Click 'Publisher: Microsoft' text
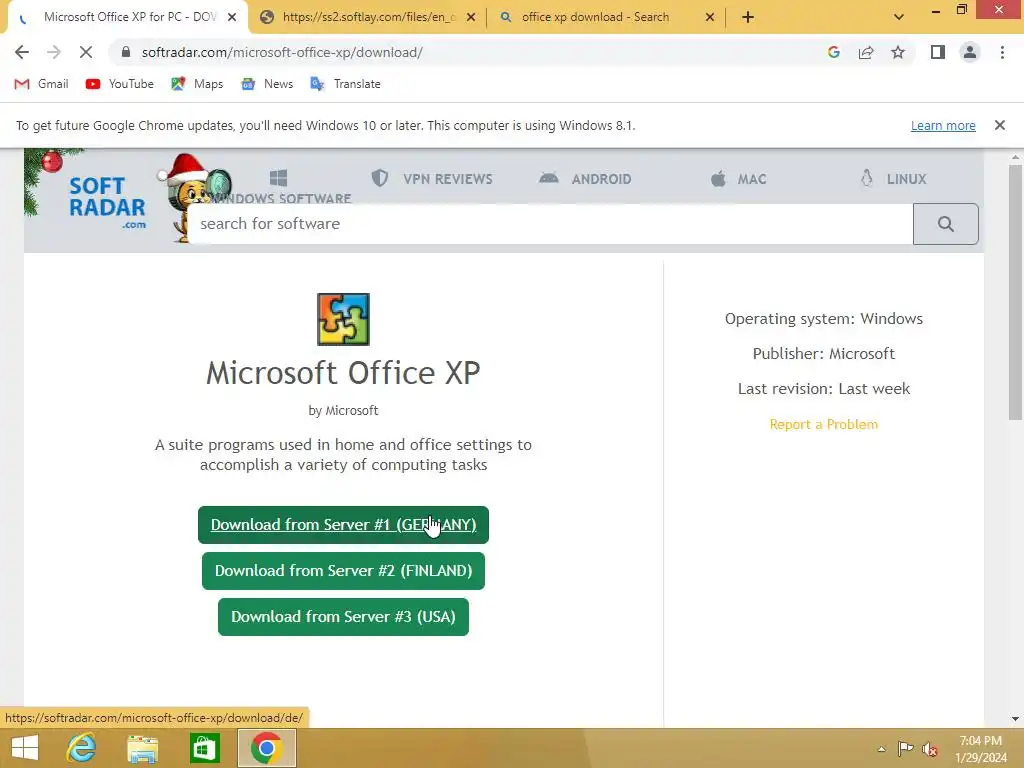The height and width of the screenshot is (768, 1024). click(x=824, y=354)
